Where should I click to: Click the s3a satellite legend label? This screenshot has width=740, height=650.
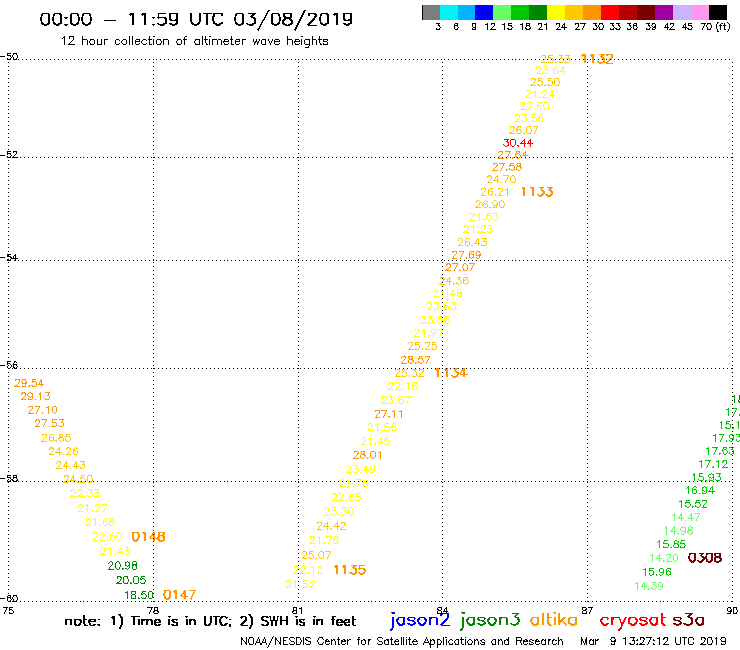pos(688,621)
